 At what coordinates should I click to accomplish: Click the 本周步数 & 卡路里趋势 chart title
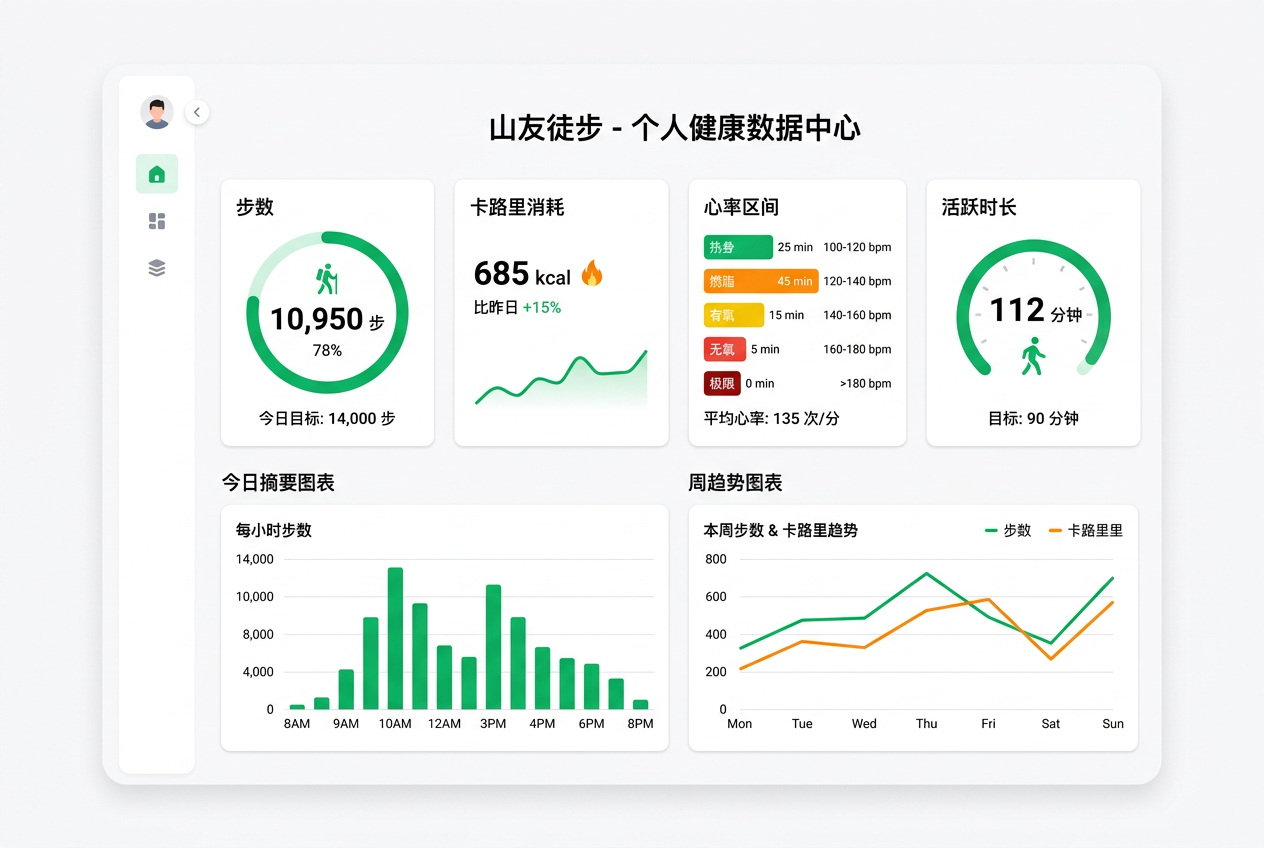[780, 530]
